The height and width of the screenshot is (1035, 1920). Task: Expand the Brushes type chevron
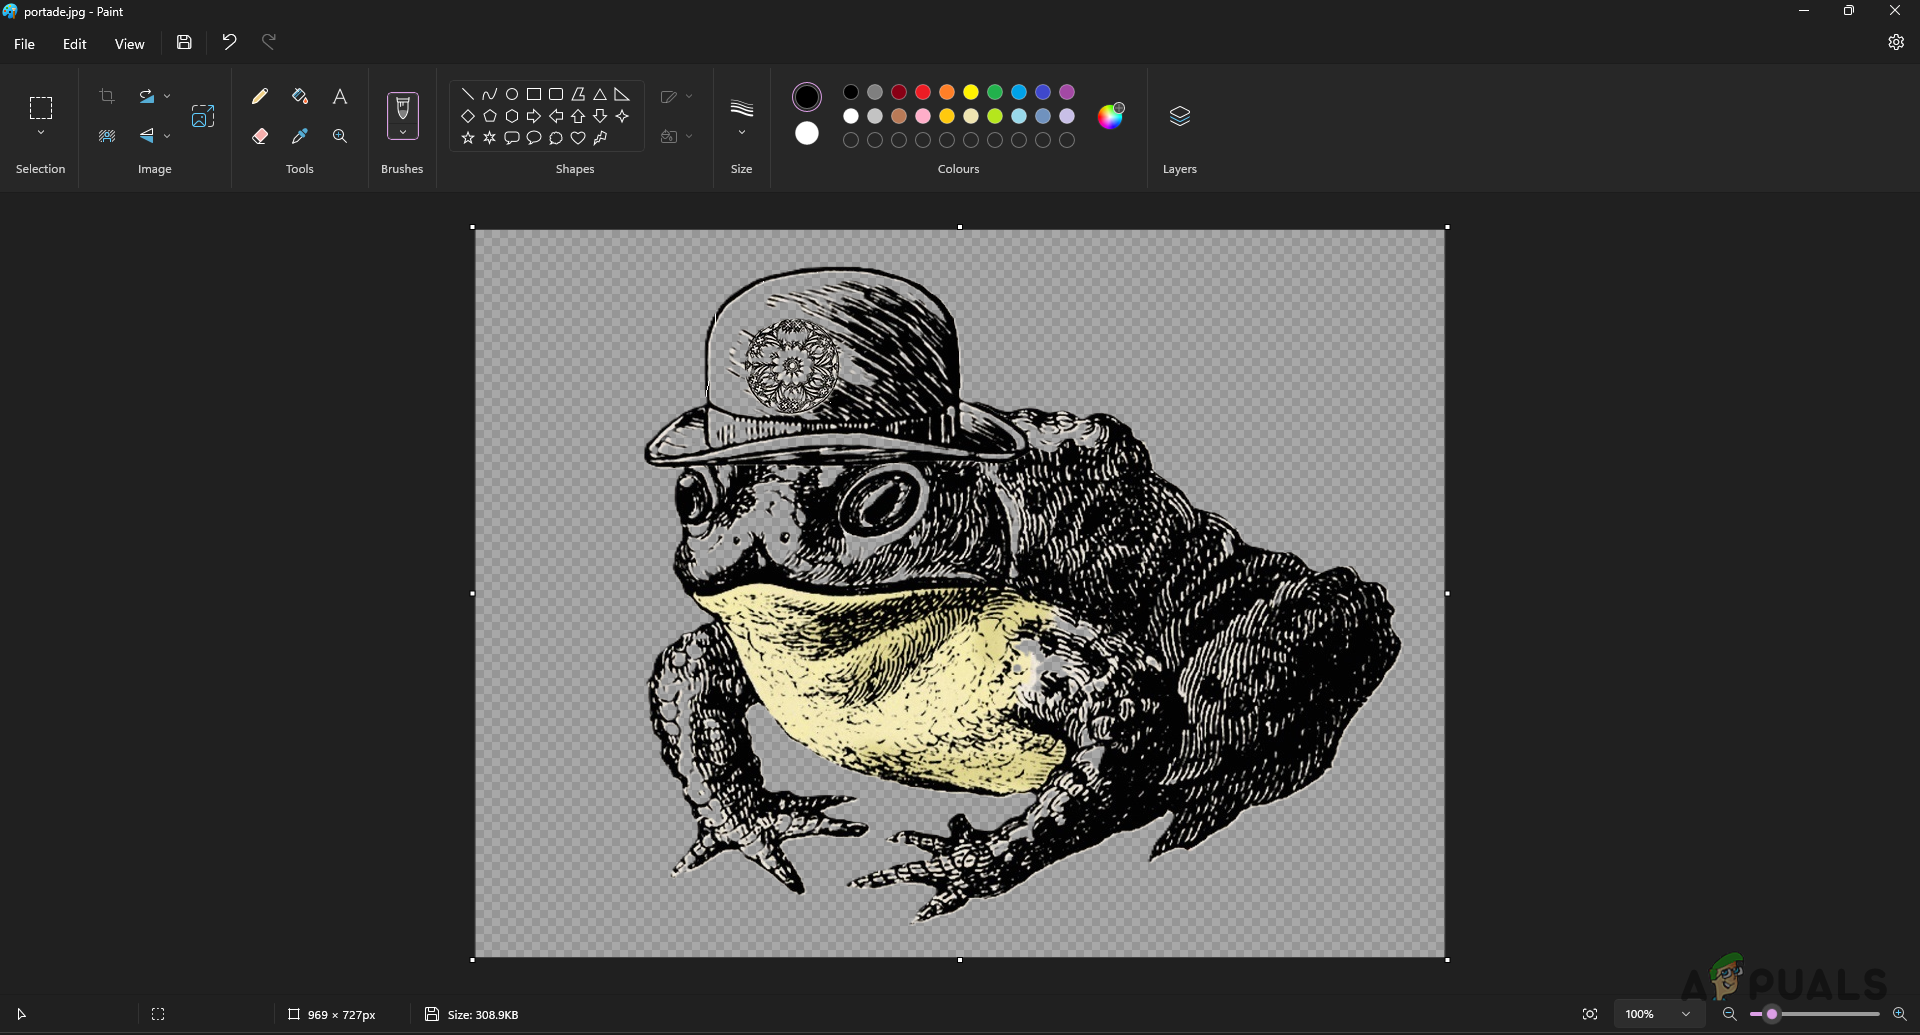coord(403,132)
